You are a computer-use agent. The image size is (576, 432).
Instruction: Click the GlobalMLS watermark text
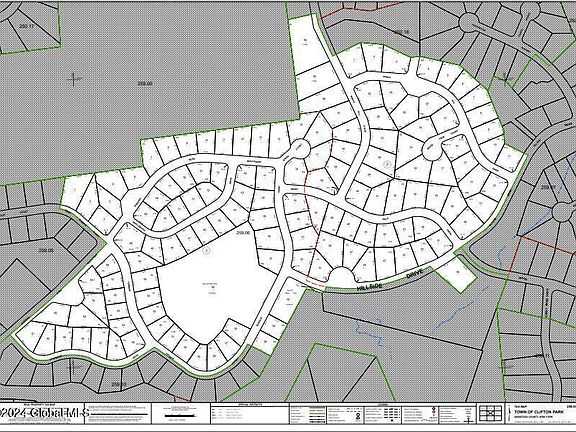(45, 413)
